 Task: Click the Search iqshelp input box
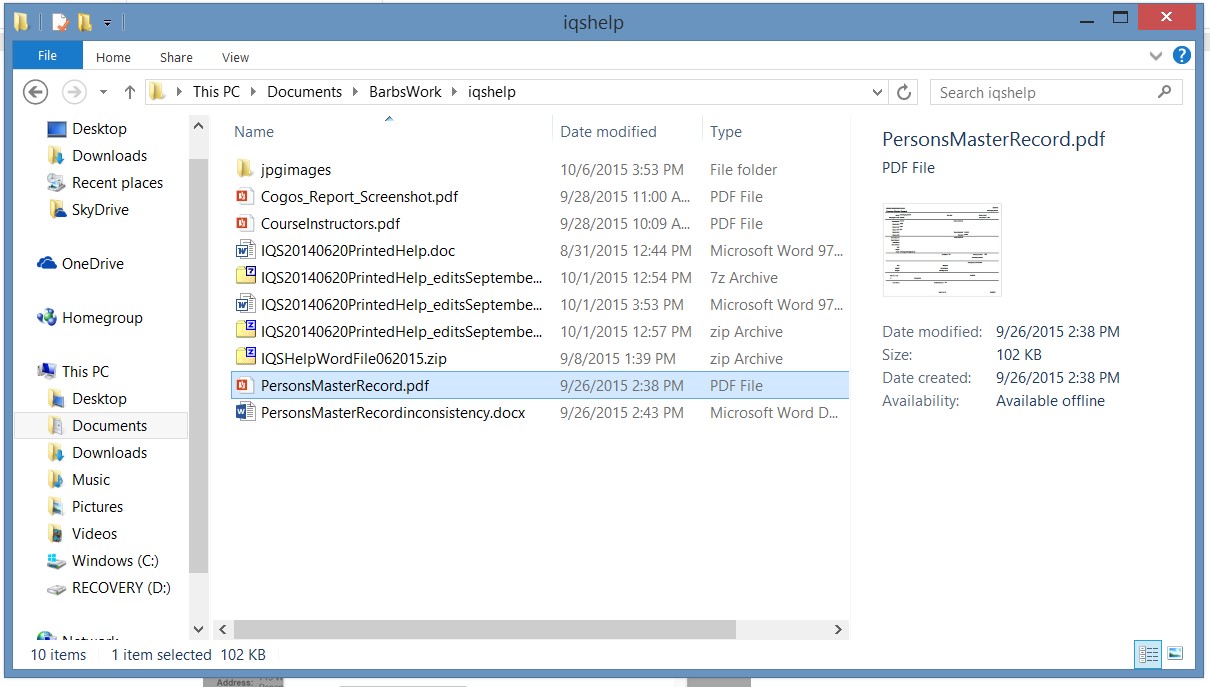pyautogui.click(x=1045, y=92)
